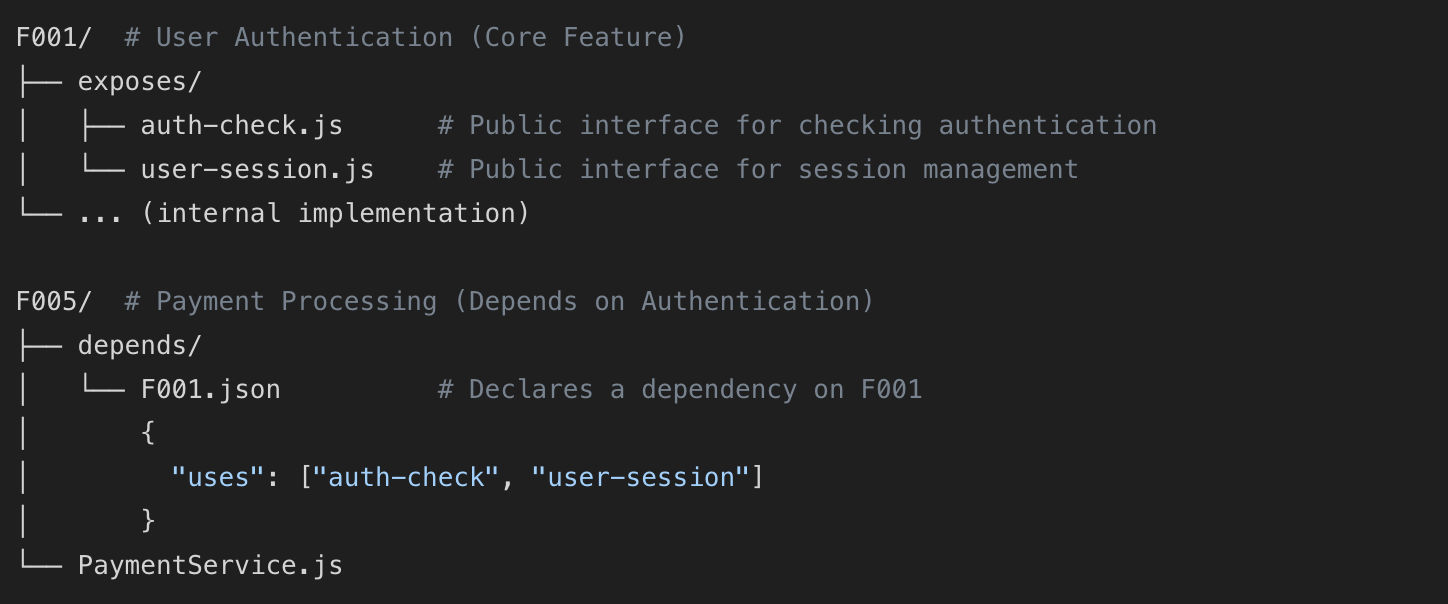Click the comment about checking authentication
Viewport: 1448px width, 604px height.
797,125
